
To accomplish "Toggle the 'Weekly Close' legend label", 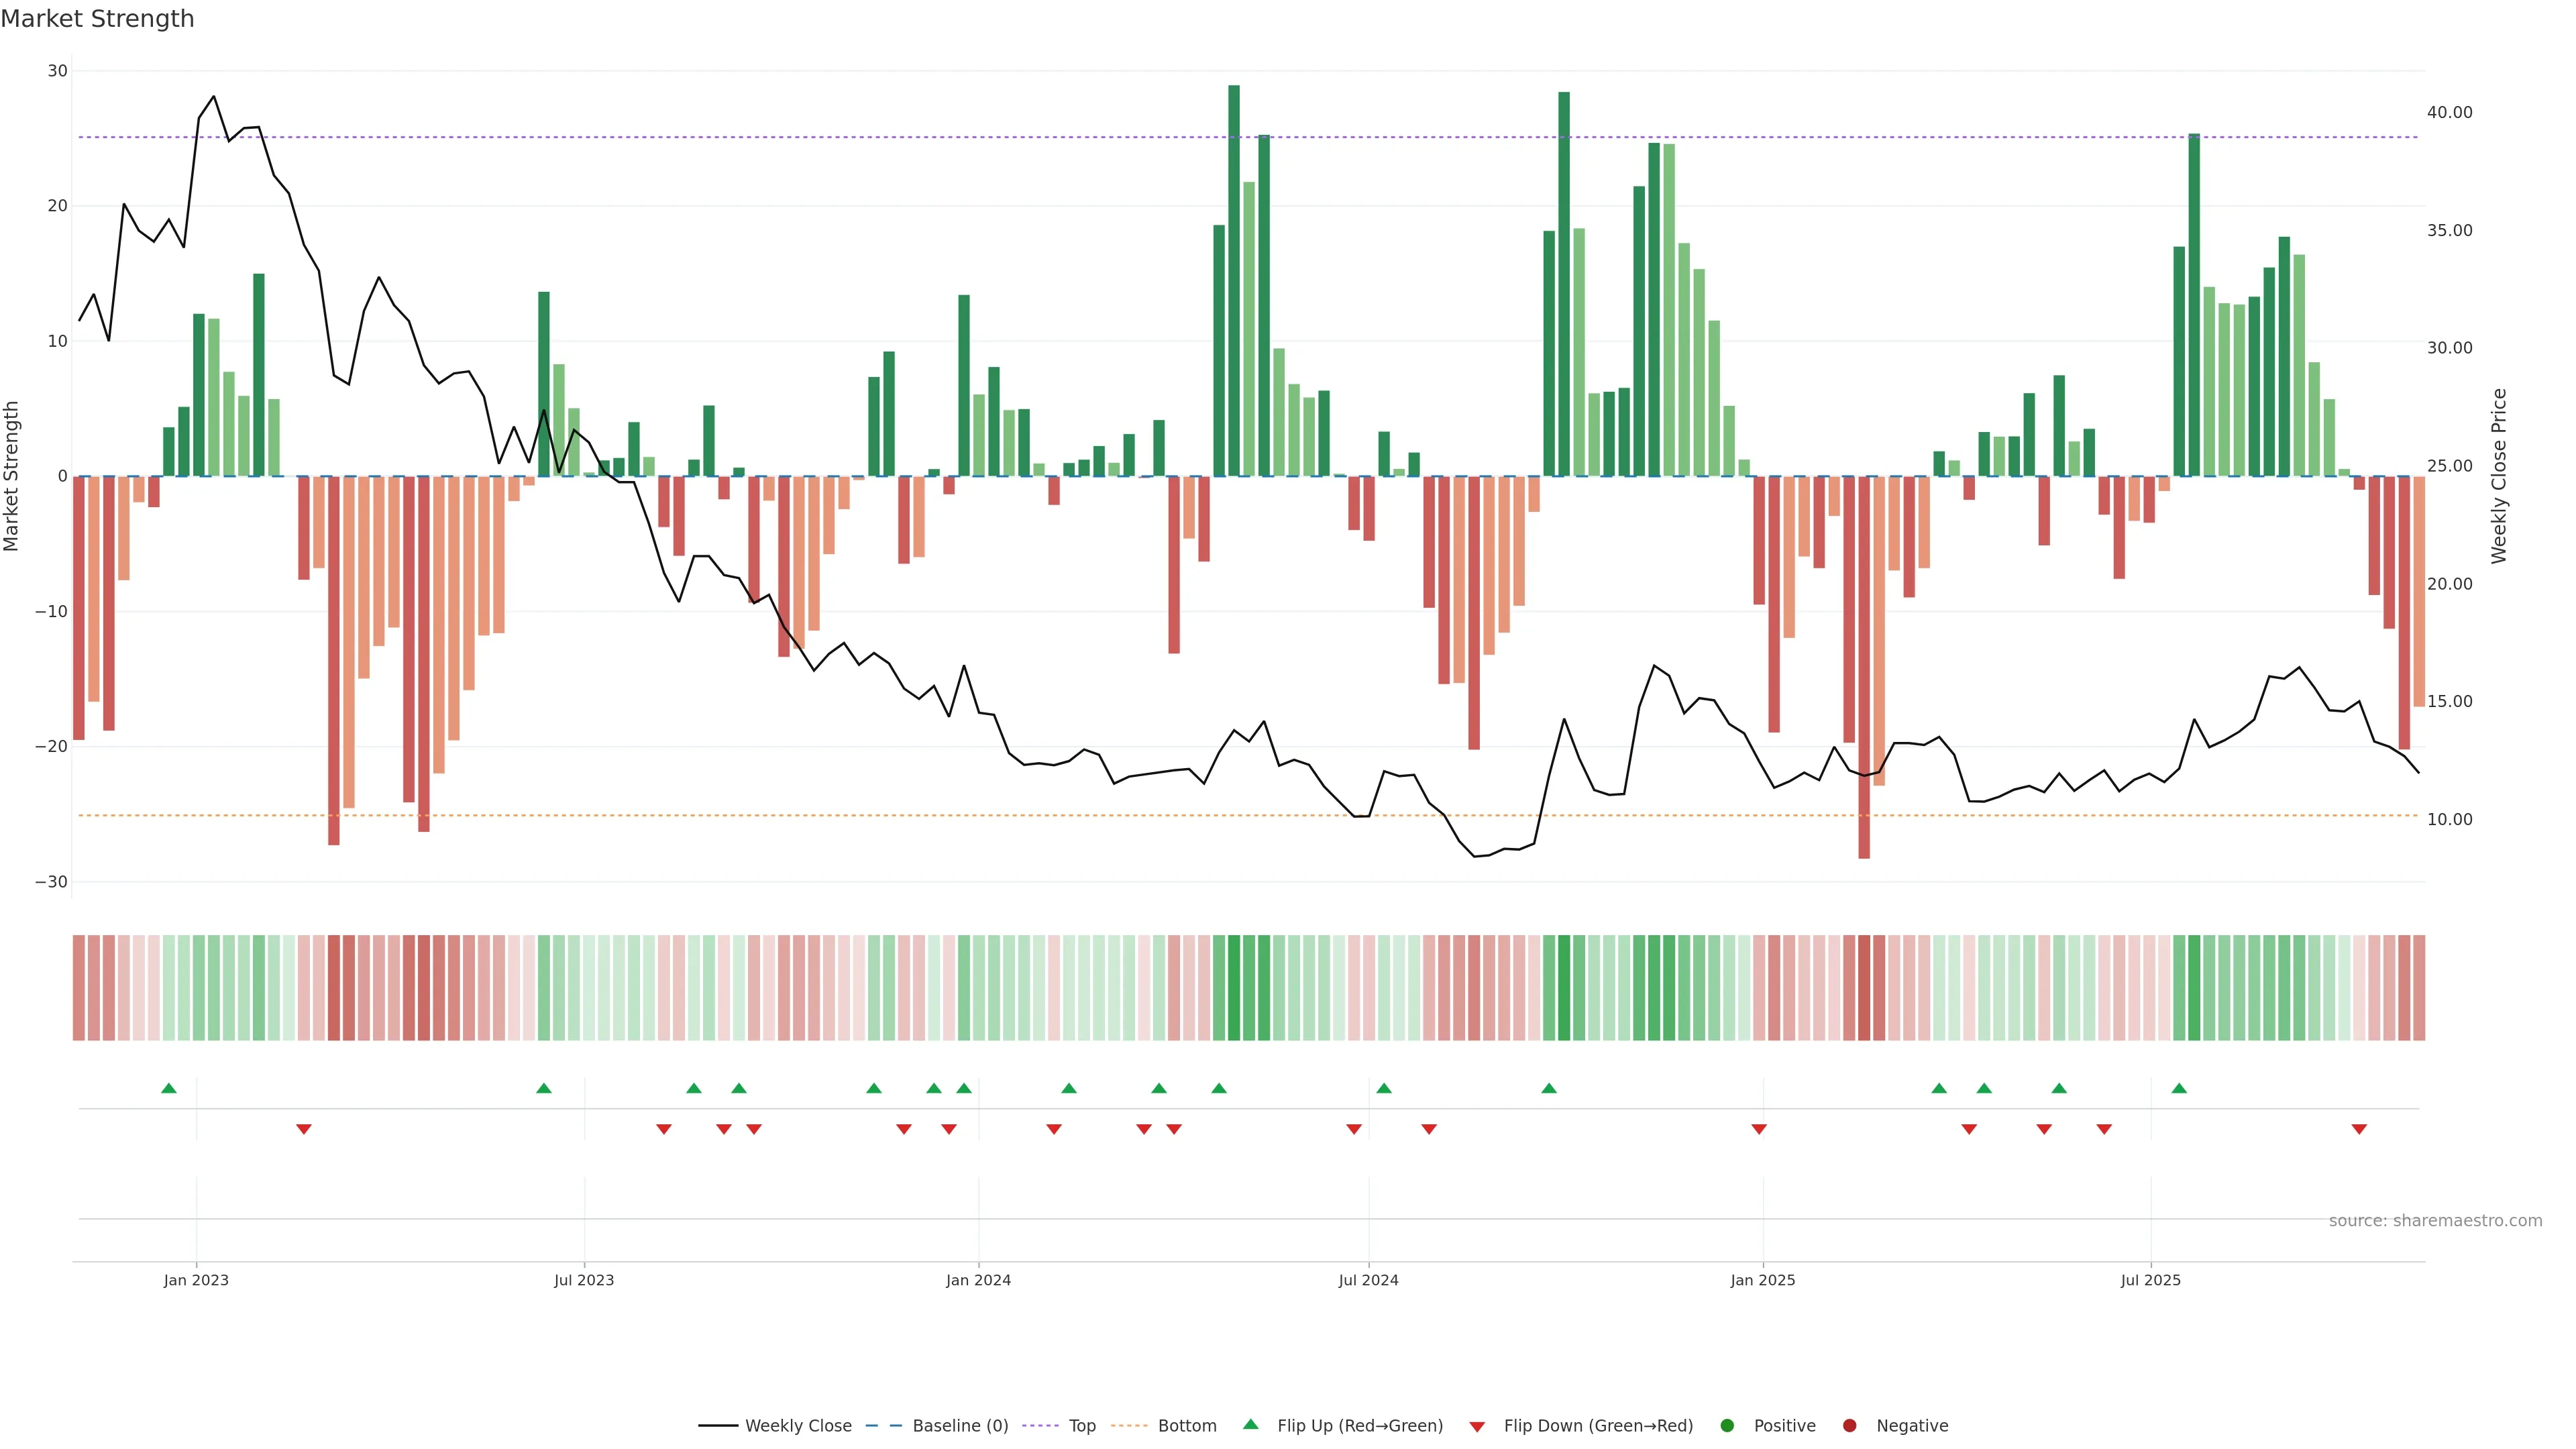I will point(798,1425).
